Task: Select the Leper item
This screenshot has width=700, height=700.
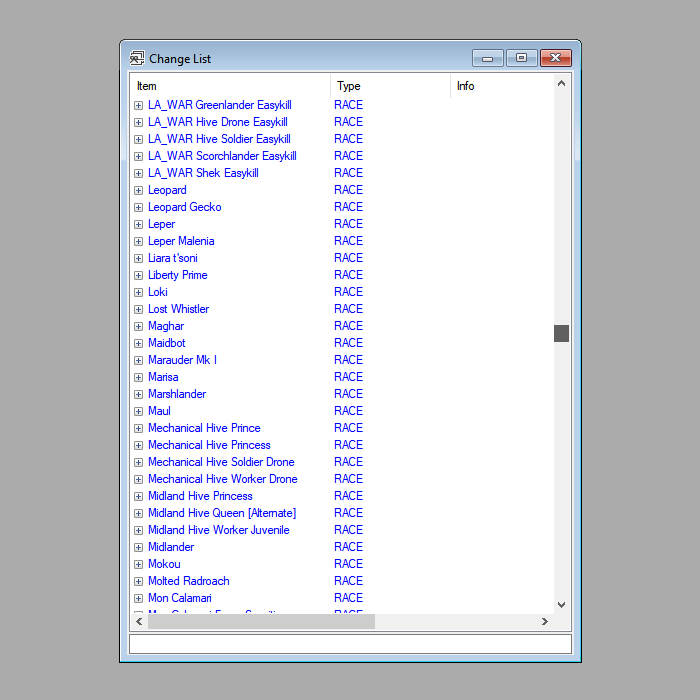Action: click(161, 224)
